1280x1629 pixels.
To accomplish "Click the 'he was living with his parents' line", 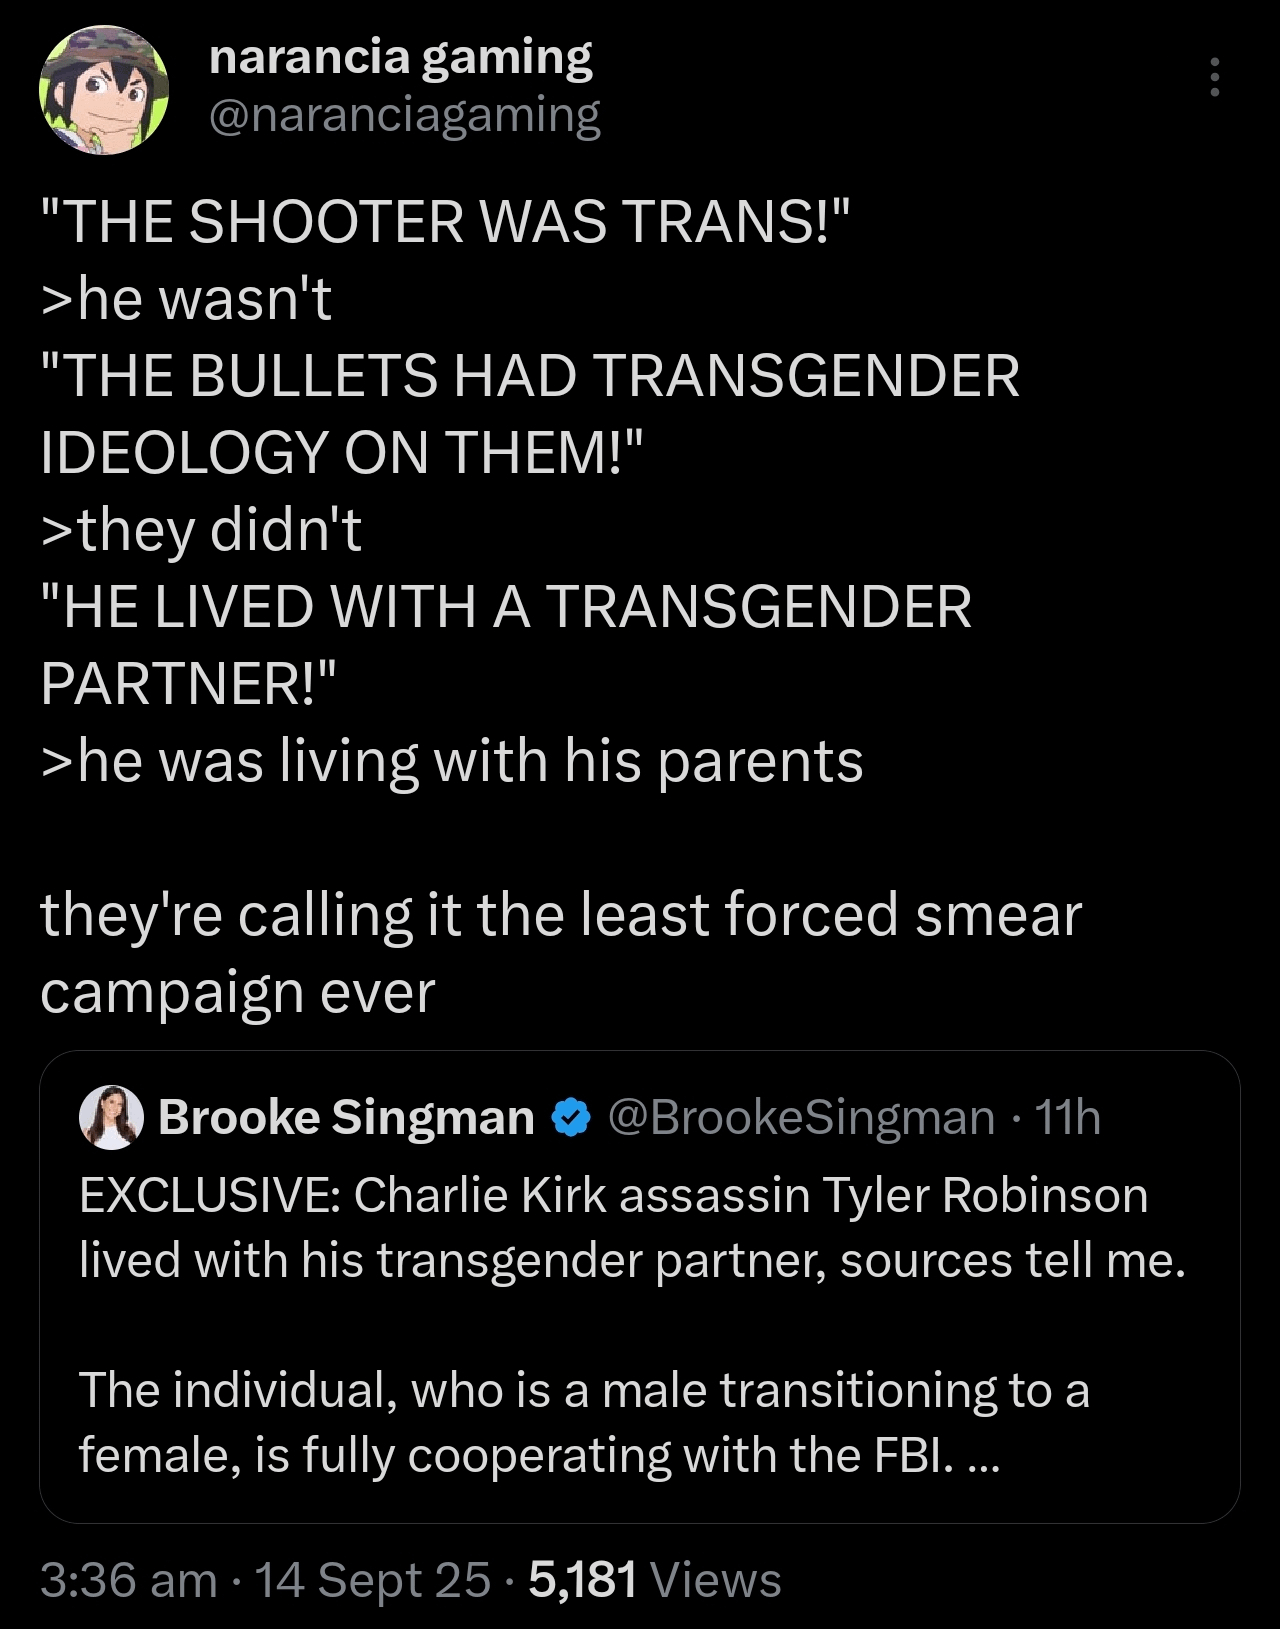I will coord(452,761).
